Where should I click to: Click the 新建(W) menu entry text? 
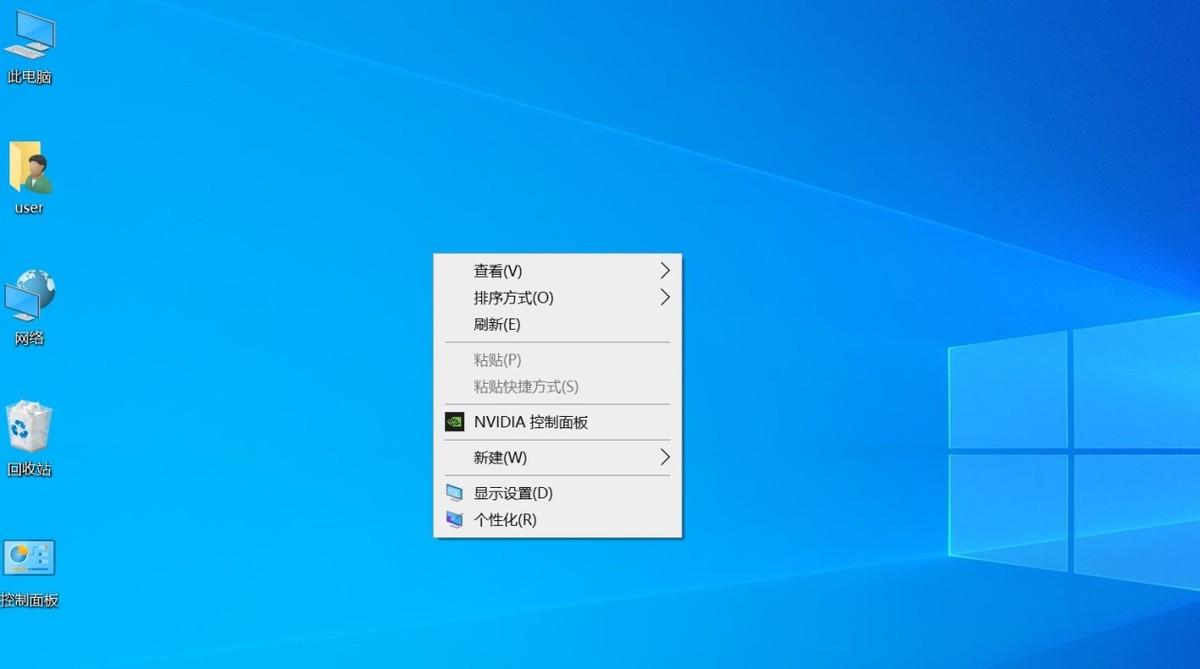point(500,458)
